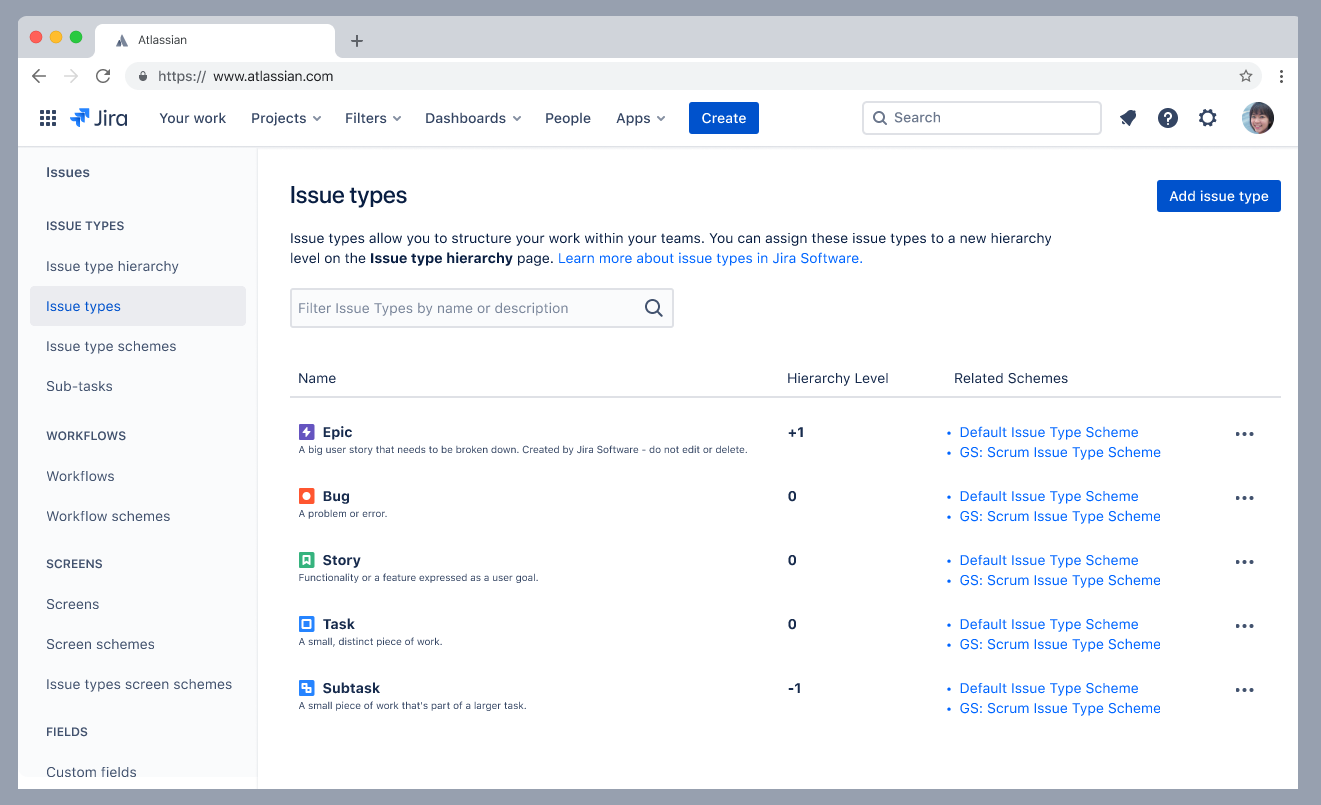Viewport: 1321px width, 805px height.
Task: Open Jira settings gear icon
Action: pyautogui.click(x=1208, y=117)
